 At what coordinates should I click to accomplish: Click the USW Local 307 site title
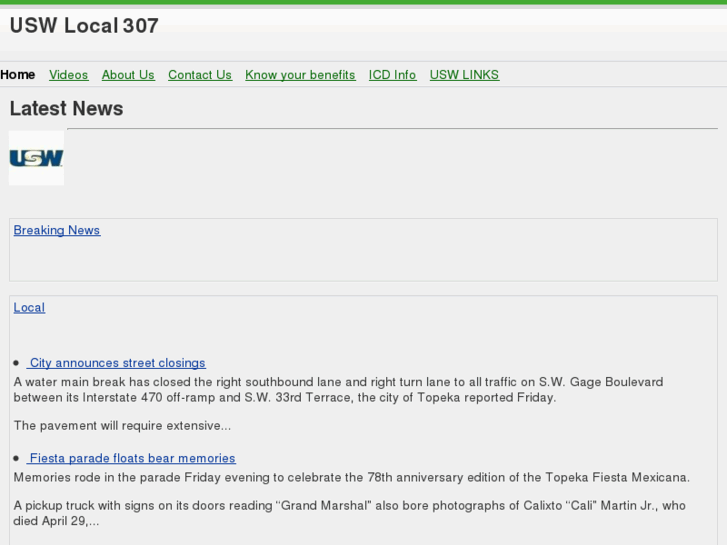tap(84, 26)
